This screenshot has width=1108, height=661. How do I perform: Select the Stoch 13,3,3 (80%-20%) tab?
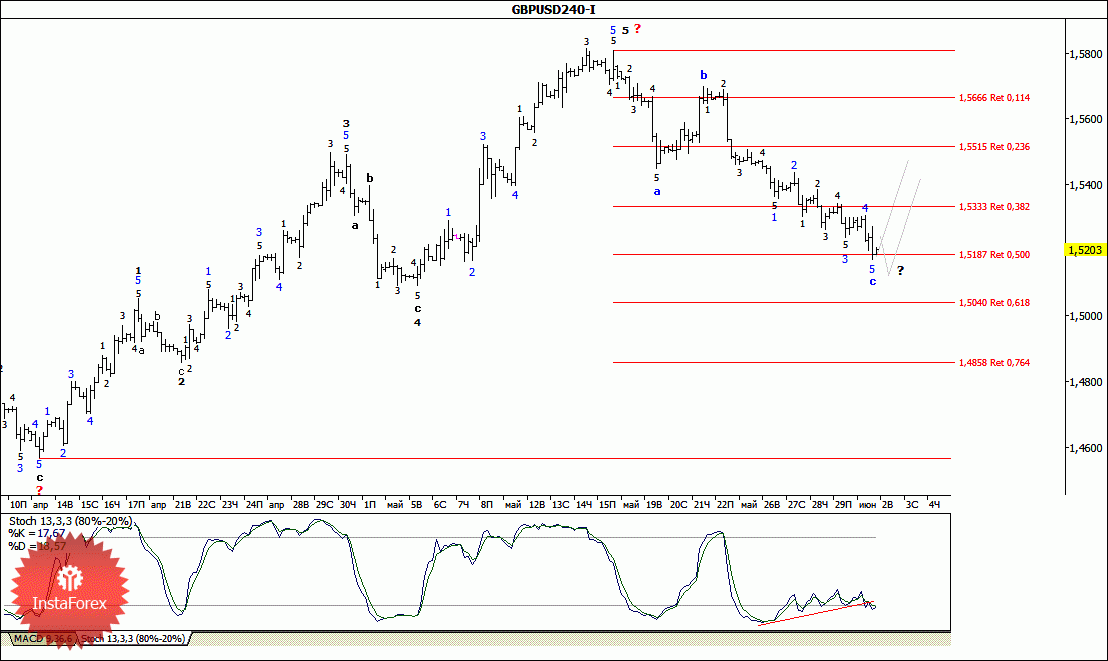(x=133, y=638)
